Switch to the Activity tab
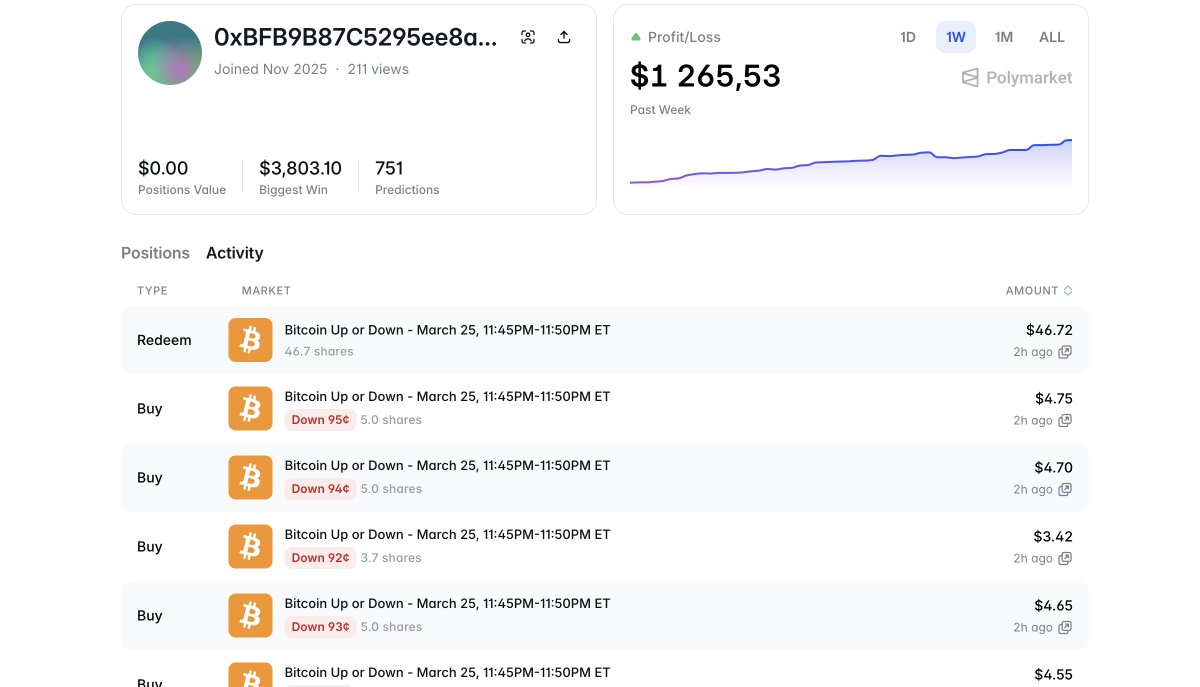 pos(235,253)
